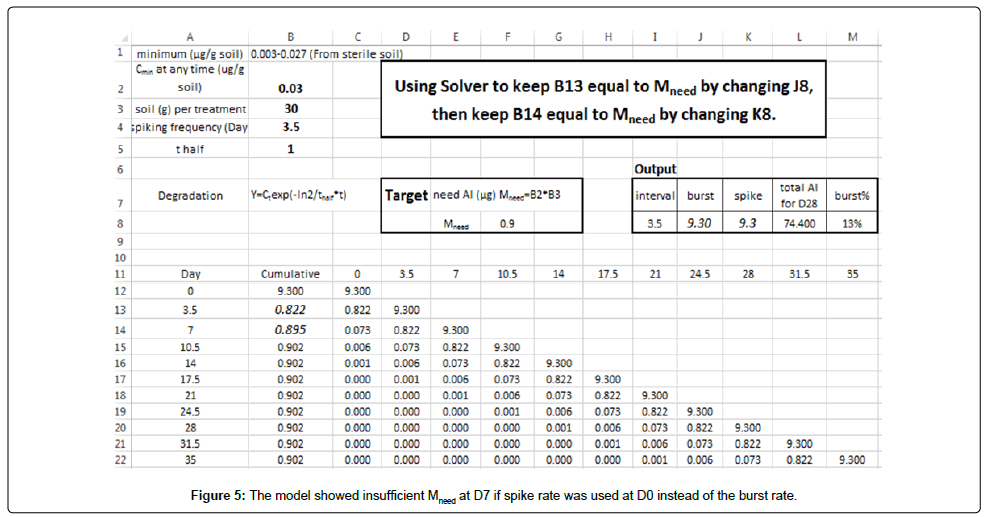
Task: Click the Cumulative header cell
Action: pyautogui.click(x=290, y=273)
